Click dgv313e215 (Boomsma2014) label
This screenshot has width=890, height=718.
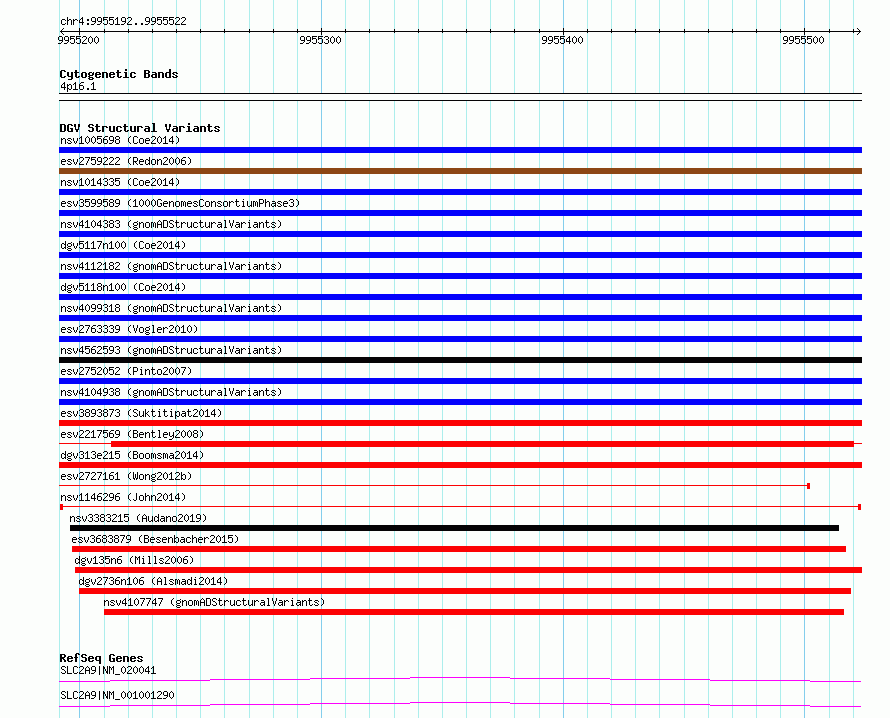coord(132,455)
